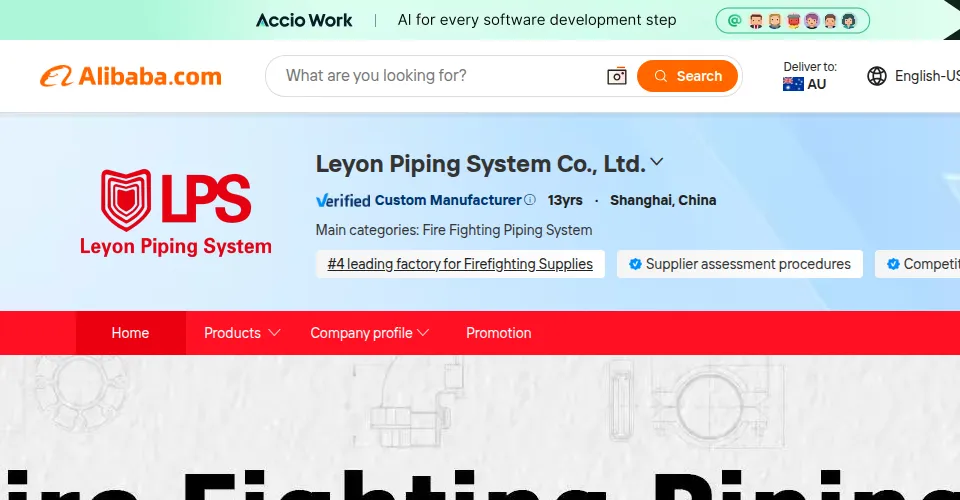This screenshot has height=500, width=960.
Task: Expand the Company profile menu
Action: click(x=369, y=333)
